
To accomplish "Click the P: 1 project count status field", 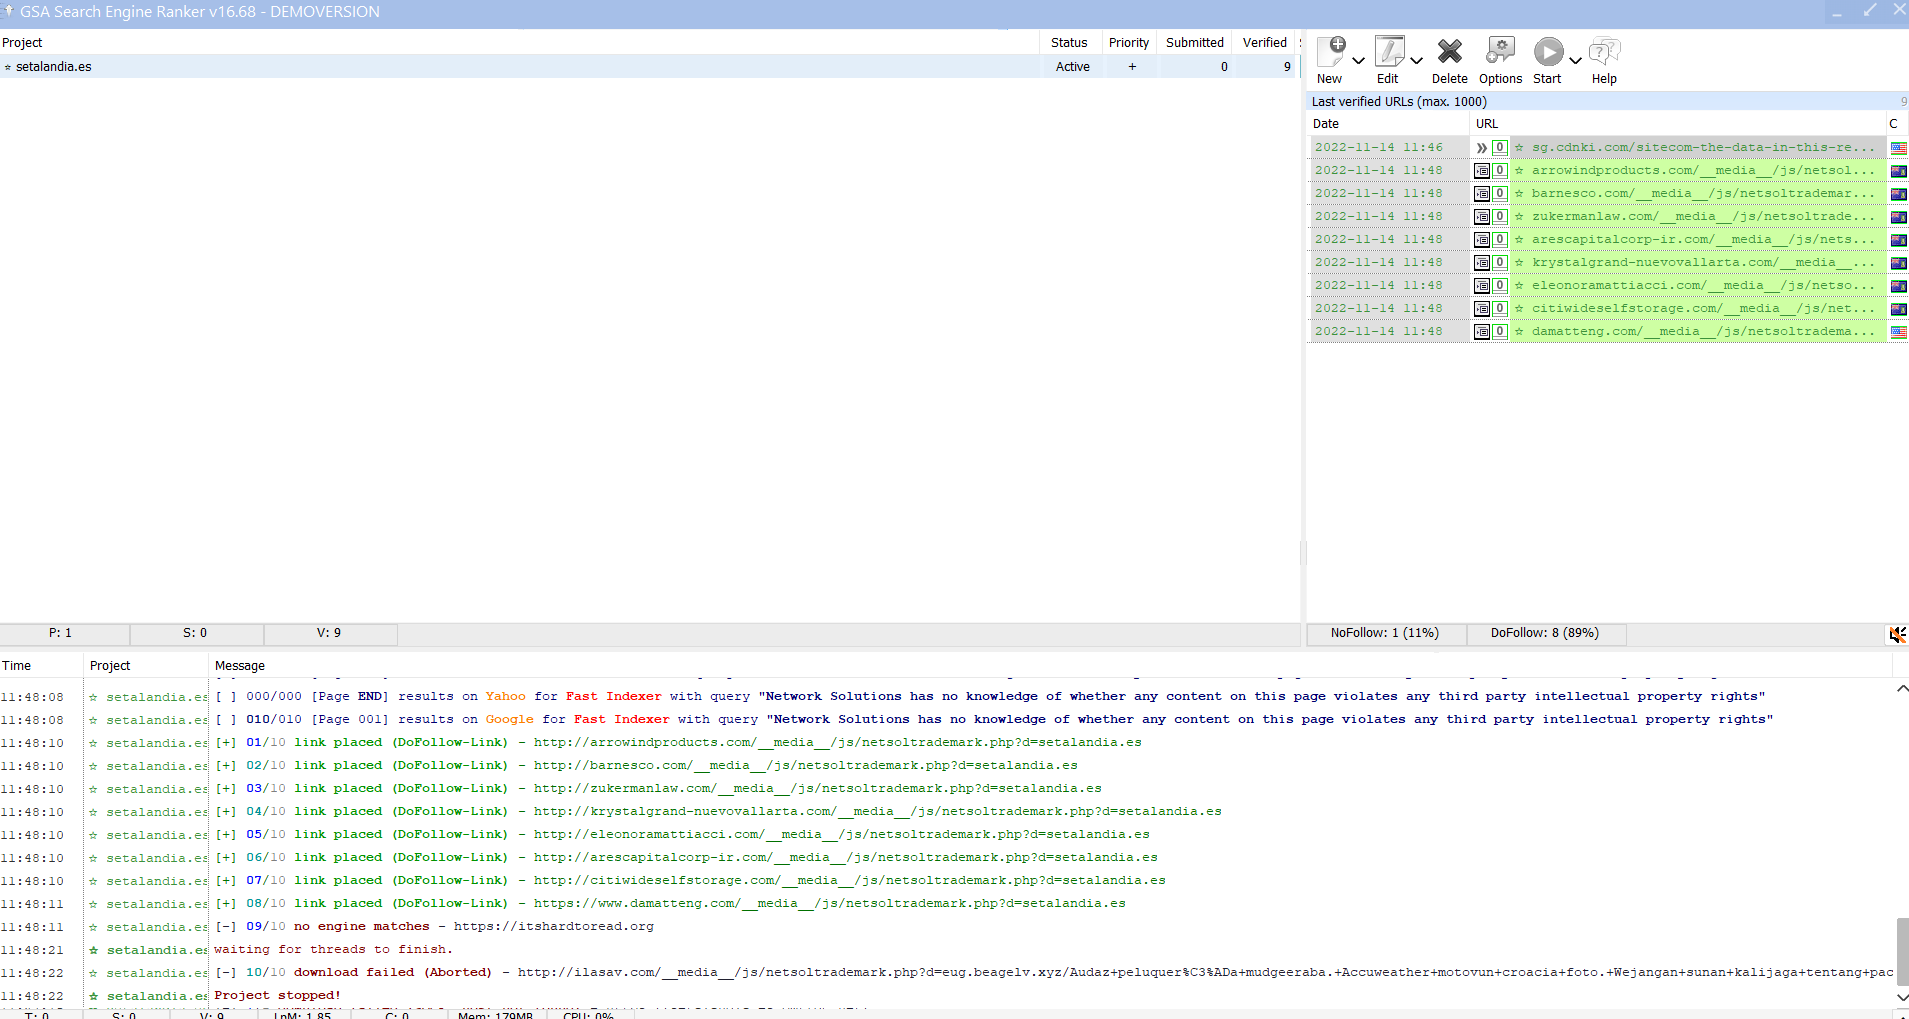I will [64, 634].
